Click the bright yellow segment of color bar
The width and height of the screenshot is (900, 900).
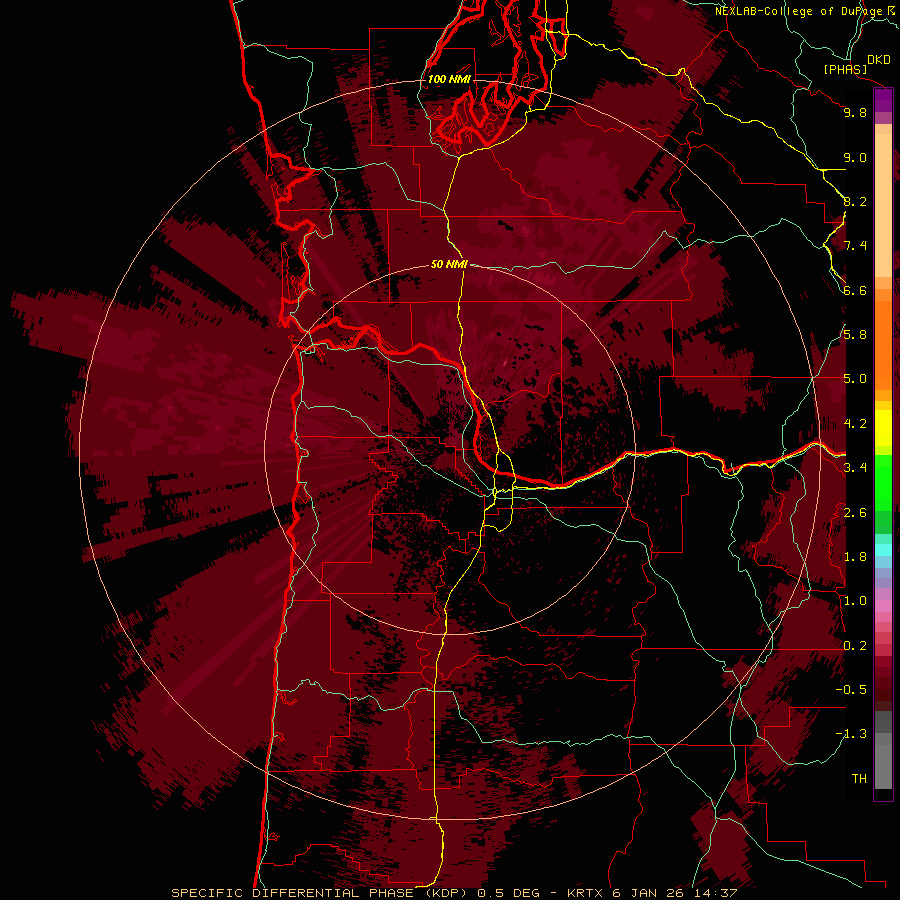(883, 428)
